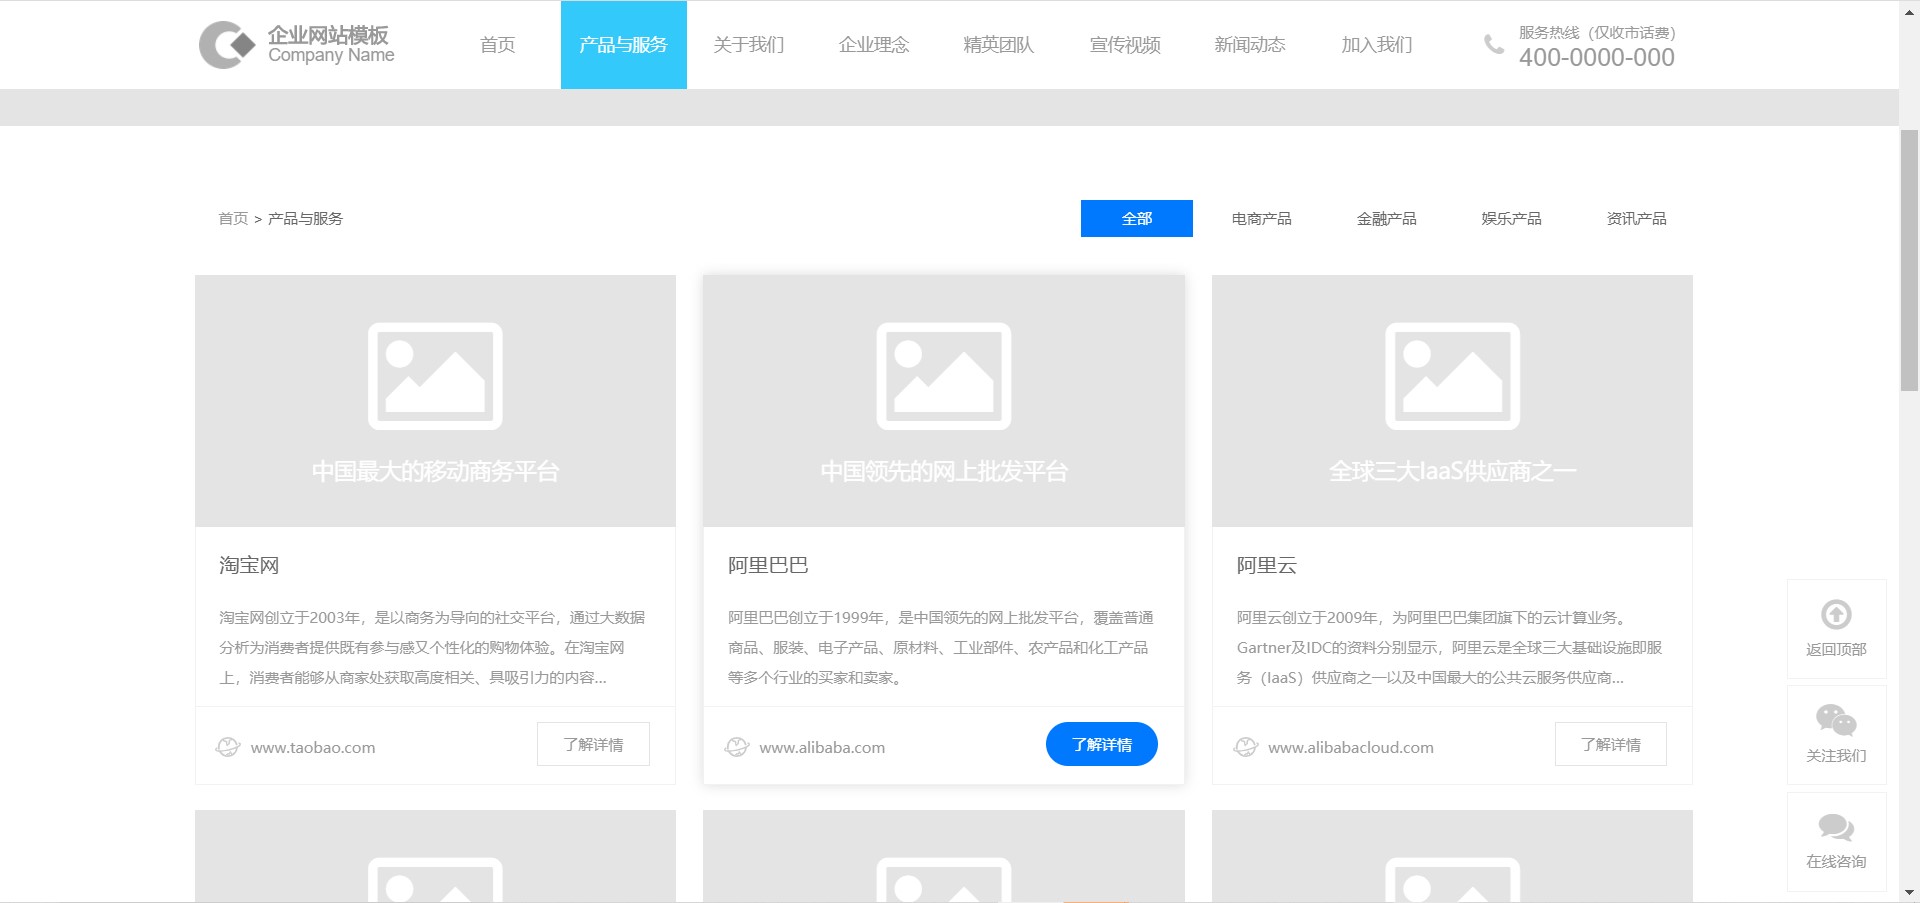Click the phone hotline icon
This screenshot has width=1920, height=903.
point(1493,44)
